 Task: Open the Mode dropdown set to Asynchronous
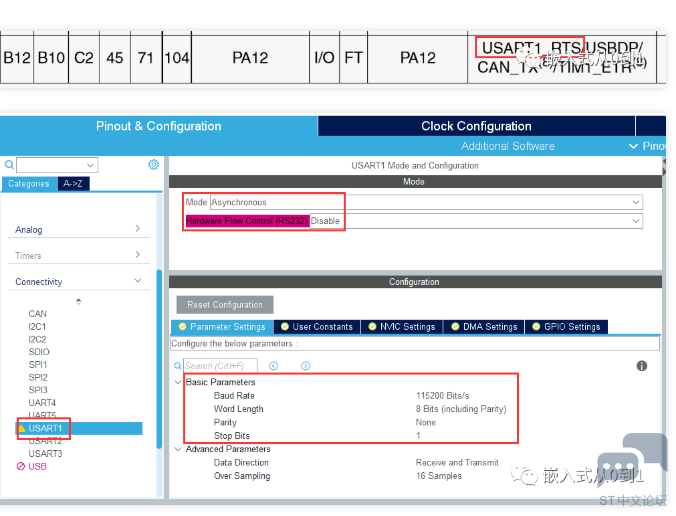[425, 202]
